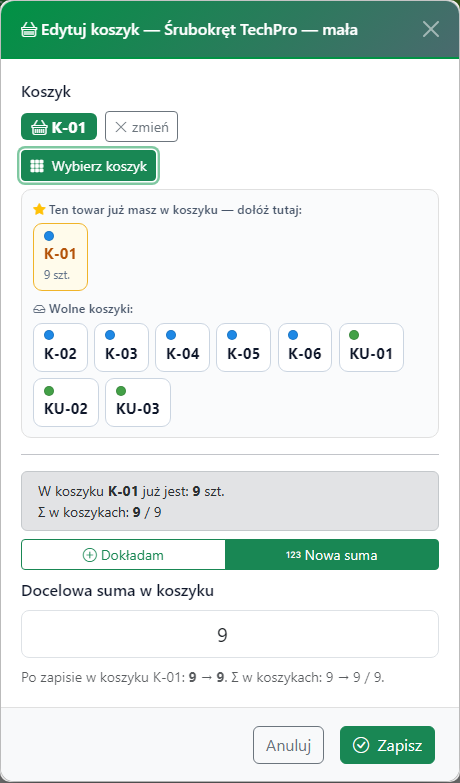This screenshot has width=460, height=783.
Task: Choose free basket K-02
Action: click(x=60, y=348)
